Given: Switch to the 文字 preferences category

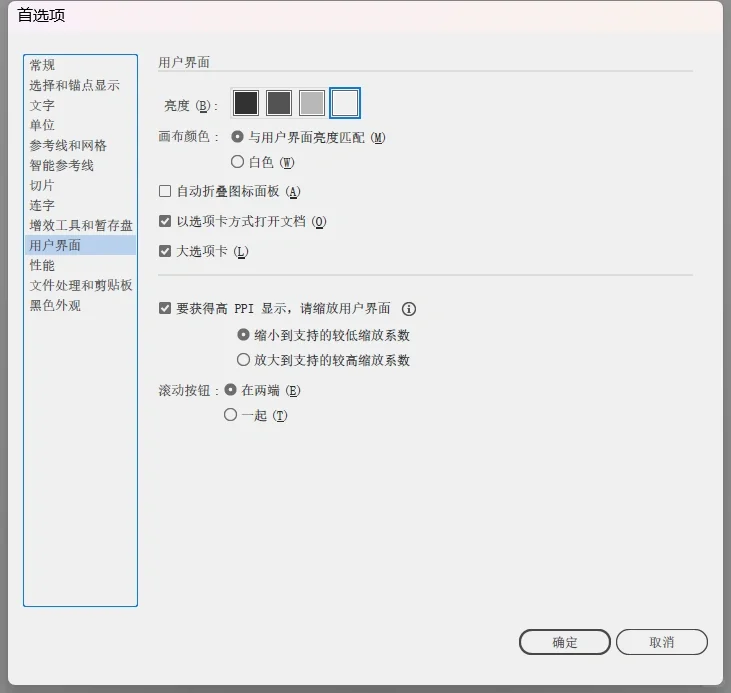Looking at the screenshot, I should coord(80,105).
